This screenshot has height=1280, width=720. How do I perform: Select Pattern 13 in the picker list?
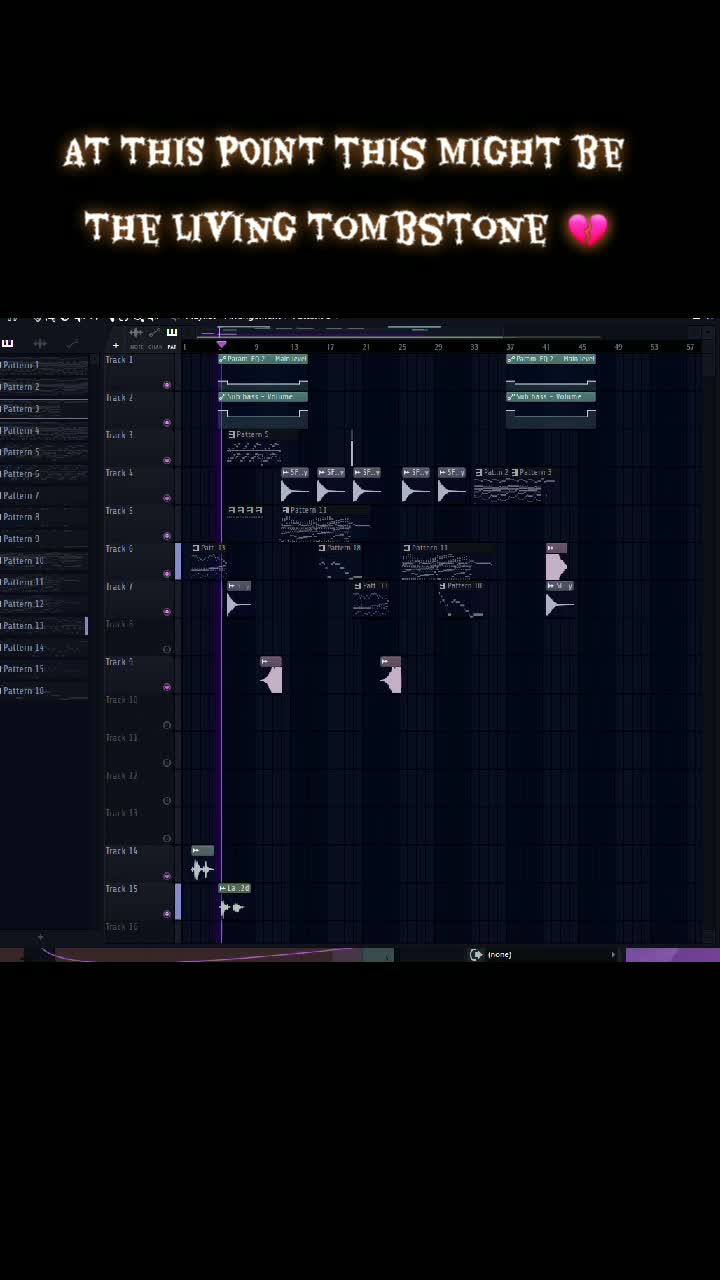(44, 626)
